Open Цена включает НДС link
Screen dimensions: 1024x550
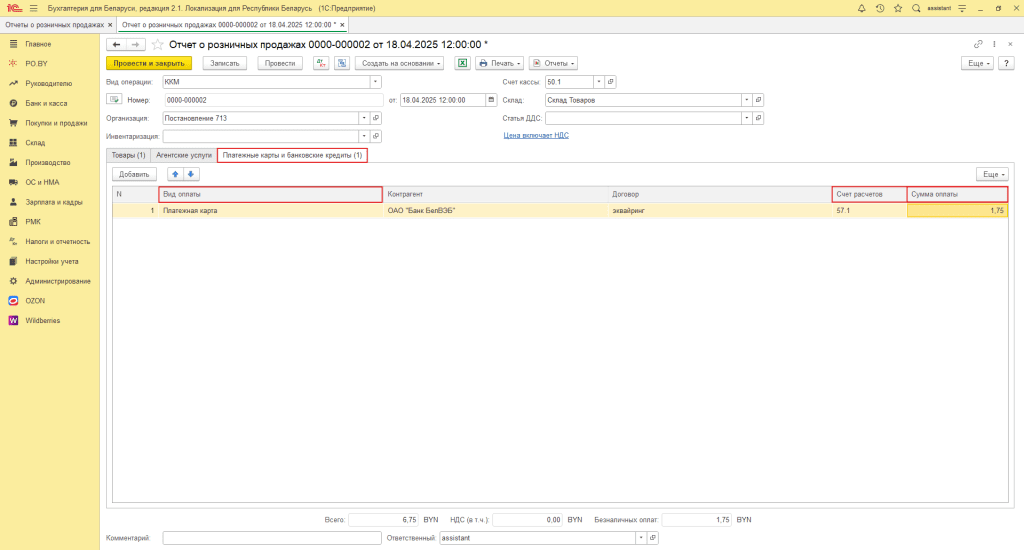click(536, 135)
